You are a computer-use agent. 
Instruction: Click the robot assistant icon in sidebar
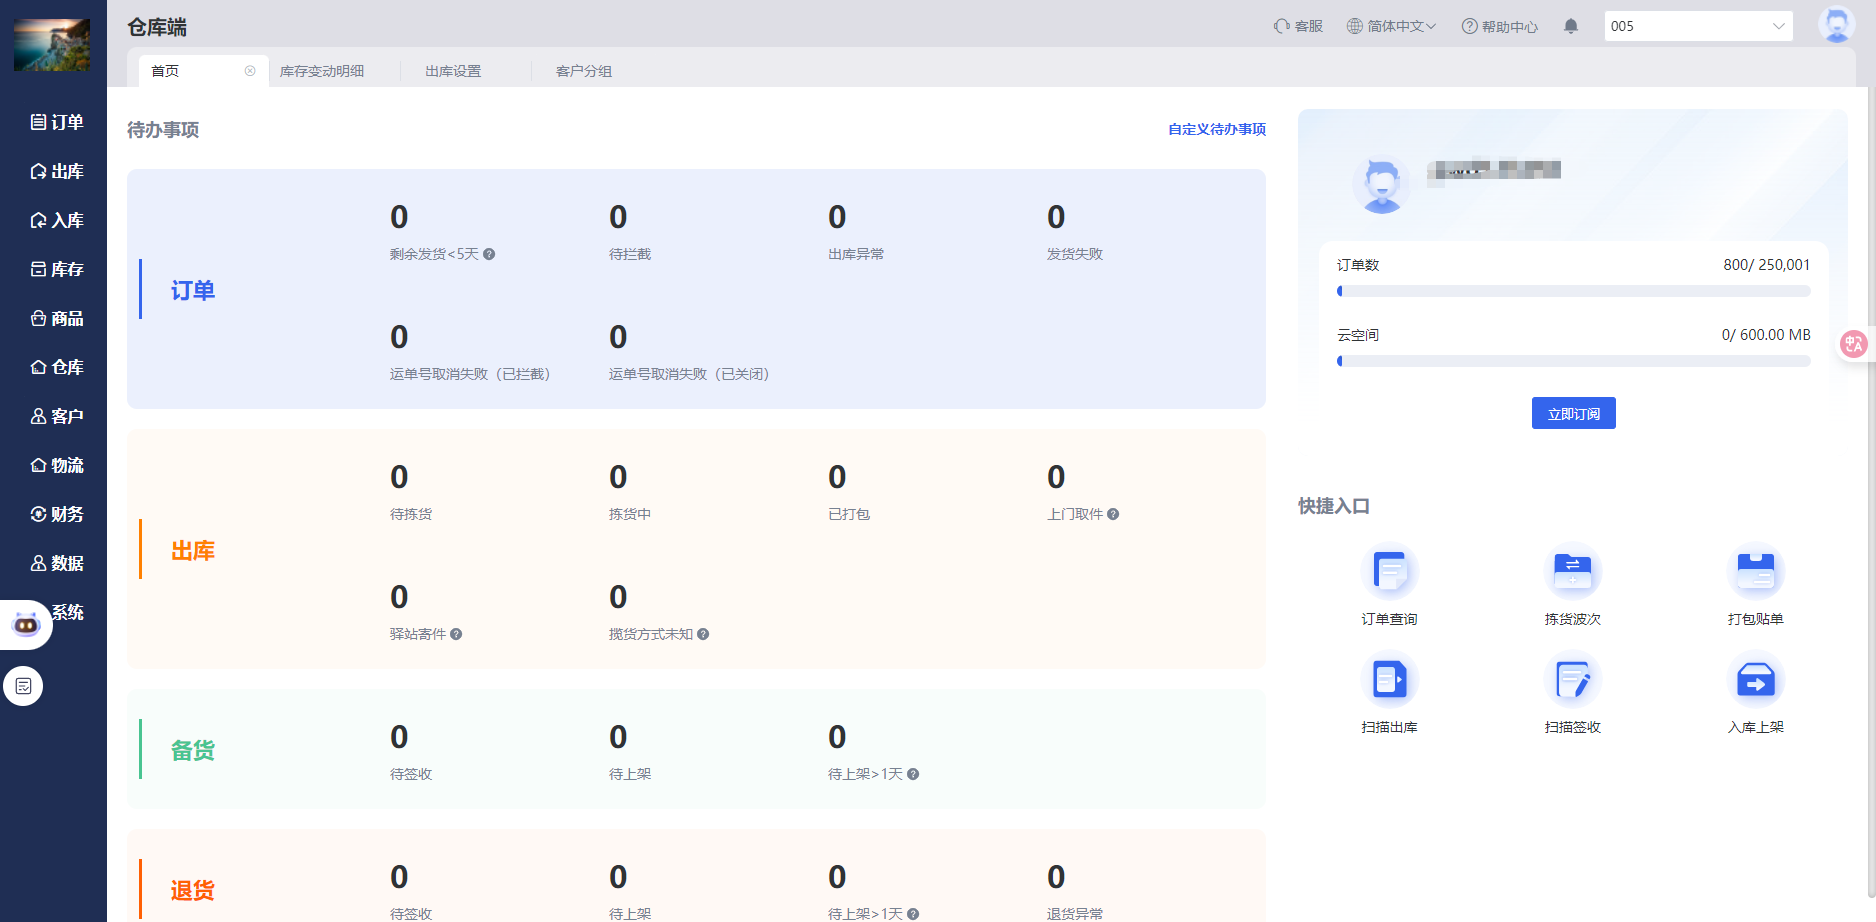point(26,625)
